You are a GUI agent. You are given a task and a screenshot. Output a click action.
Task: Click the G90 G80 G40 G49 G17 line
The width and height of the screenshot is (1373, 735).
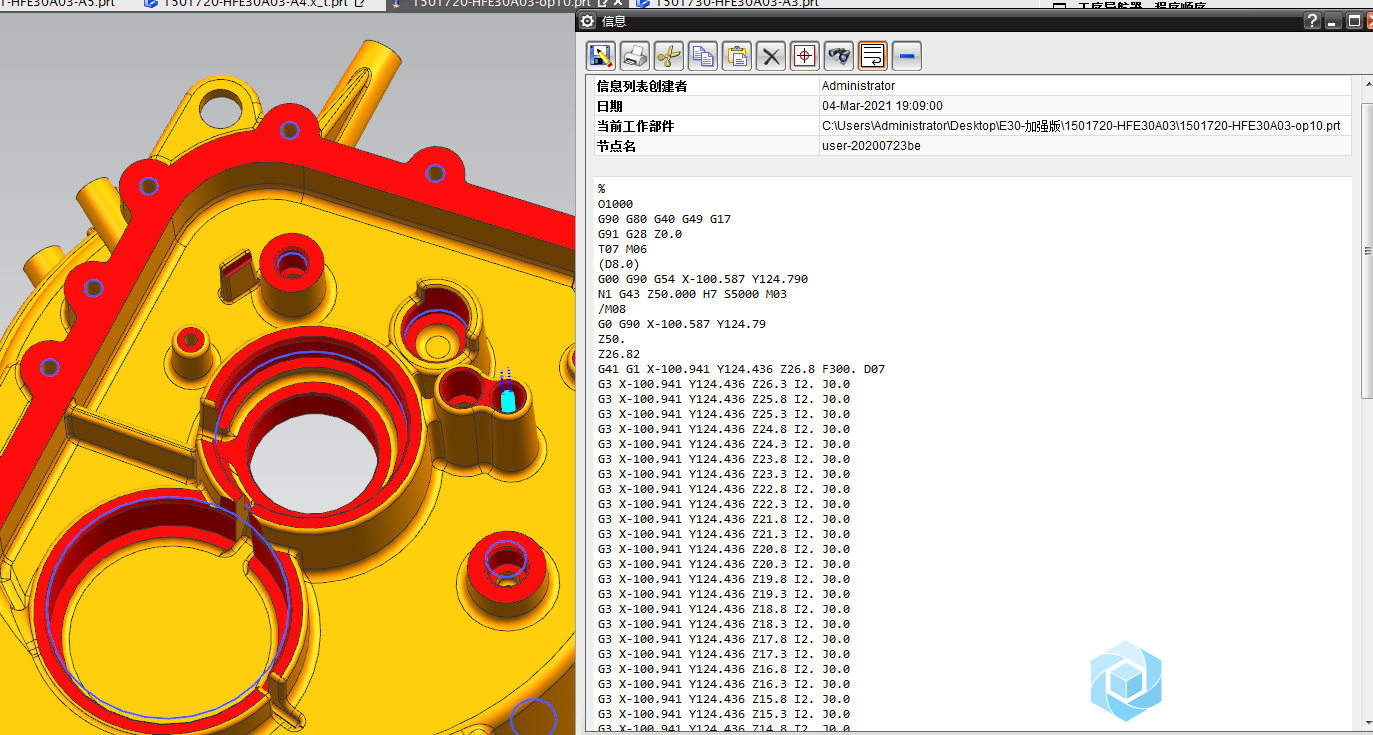pyautogui.click(x=664, y=219)
